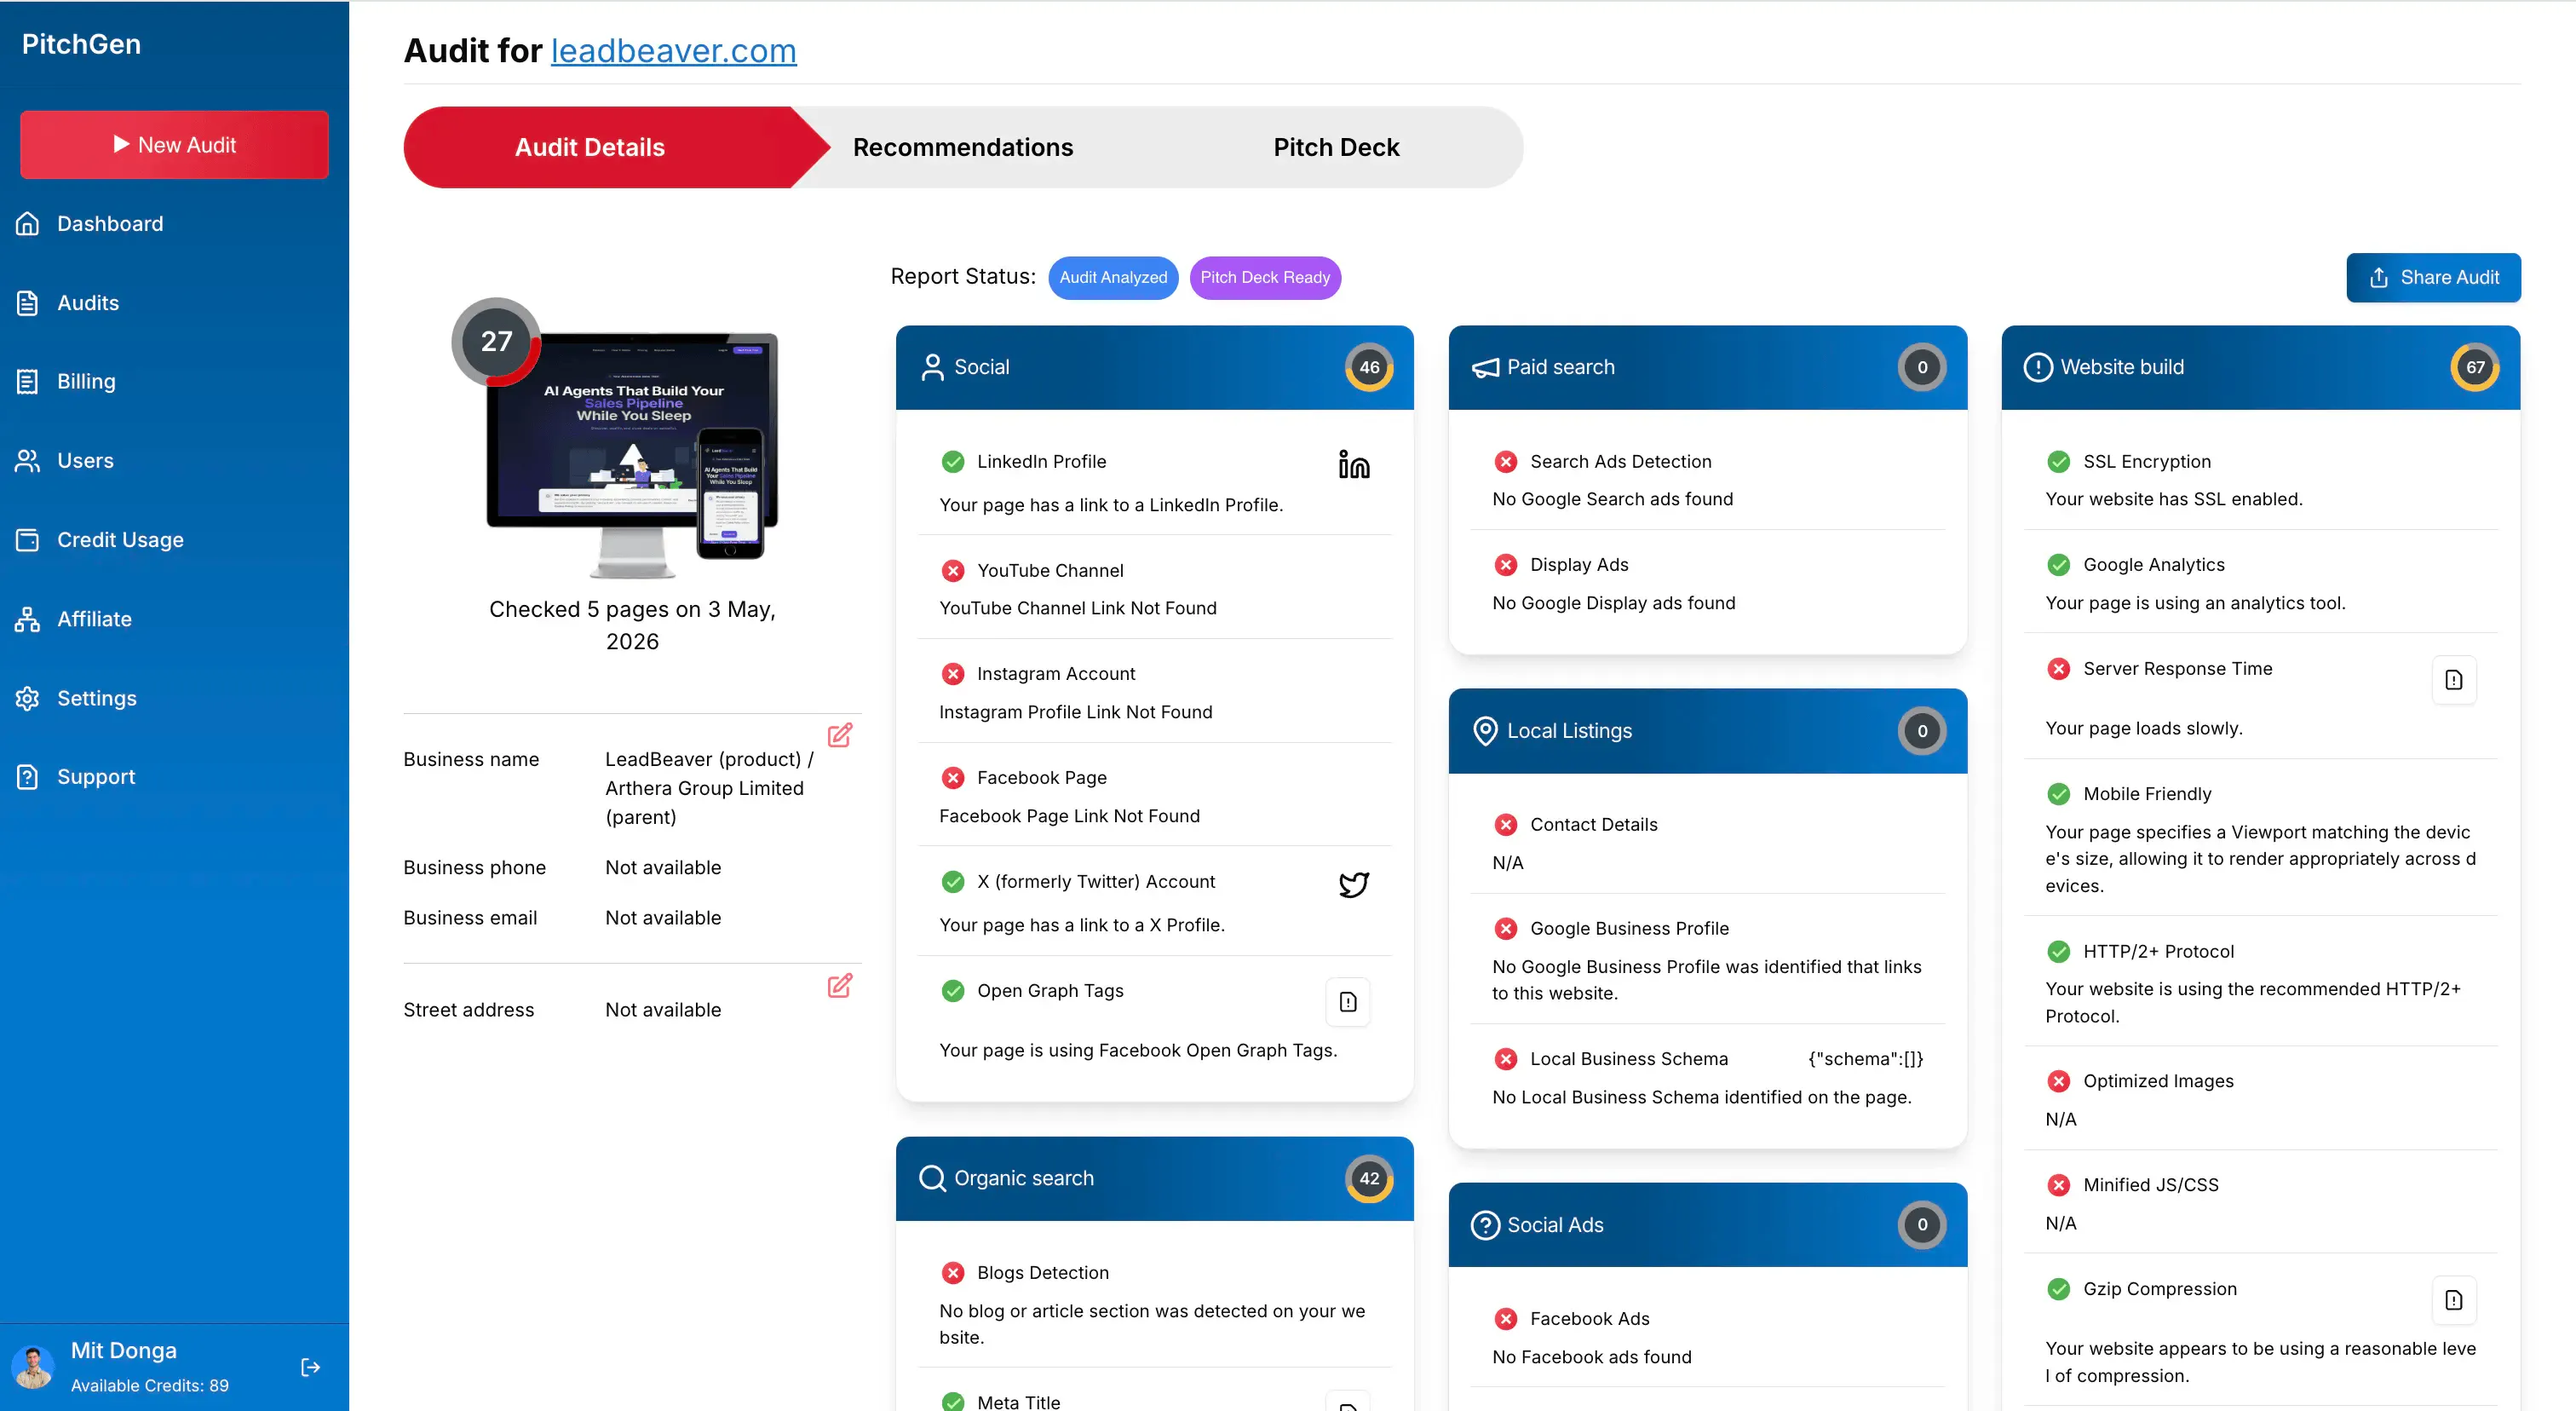2576x1411 pixels.
Task: Click 'Your page is using an analytics tool.' text
Action: 2195,603
